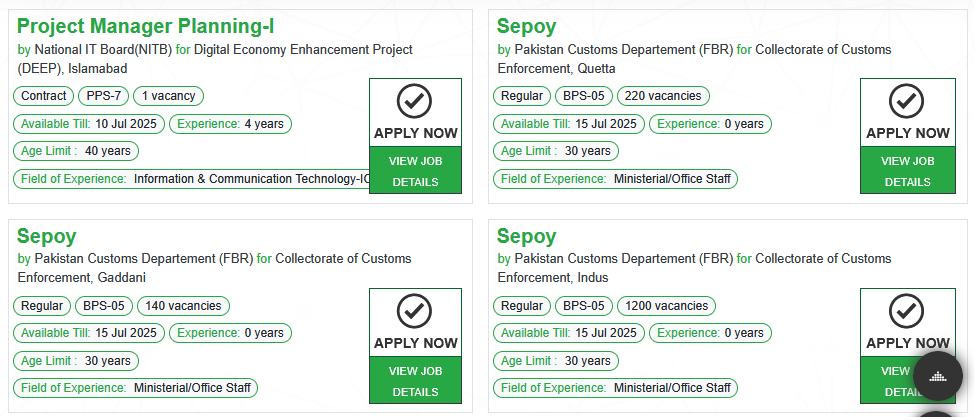Click checkmark icon on Sepoy Gaddani card
This screenshot has height=420, width=978.
point(414,311)
